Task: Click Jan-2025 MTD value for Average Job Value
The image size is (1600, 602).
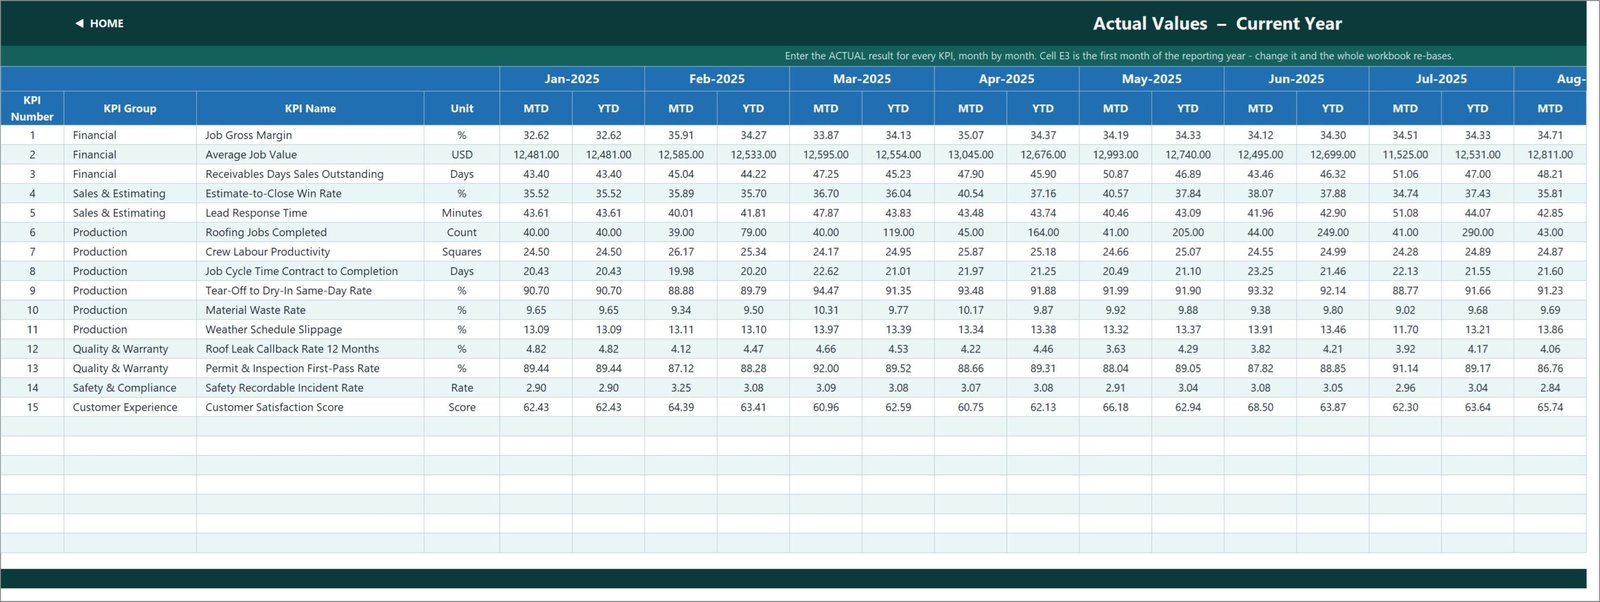Action: pos(536,155)
